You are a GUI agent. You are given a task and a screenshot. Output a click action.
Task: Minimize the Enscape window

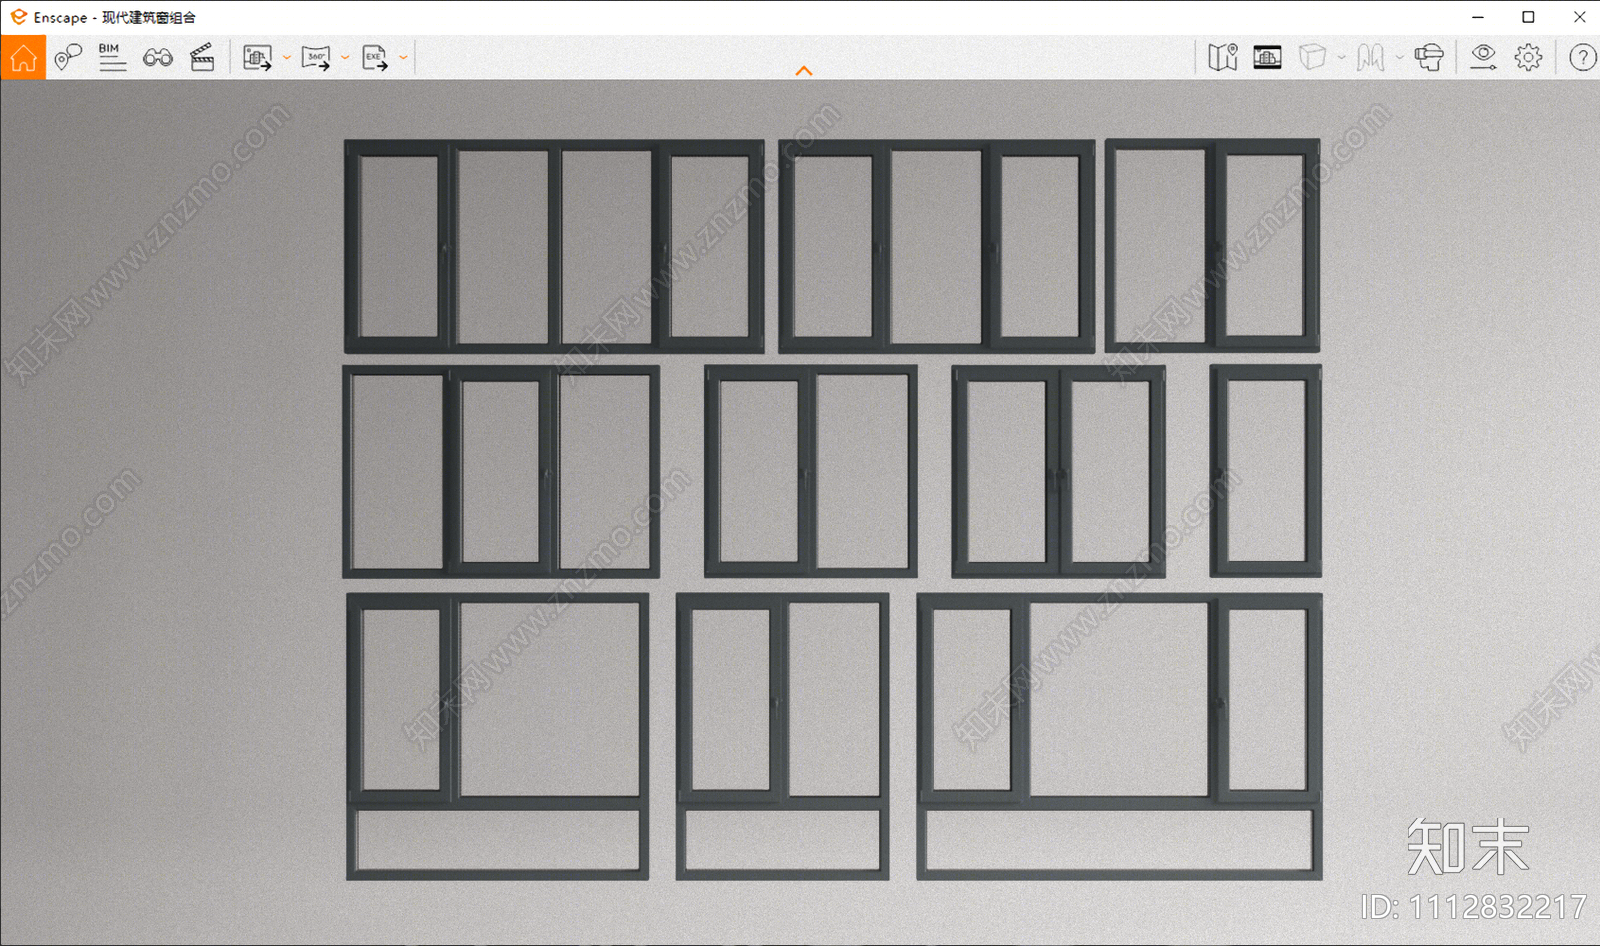click(x=1478, y=17)
